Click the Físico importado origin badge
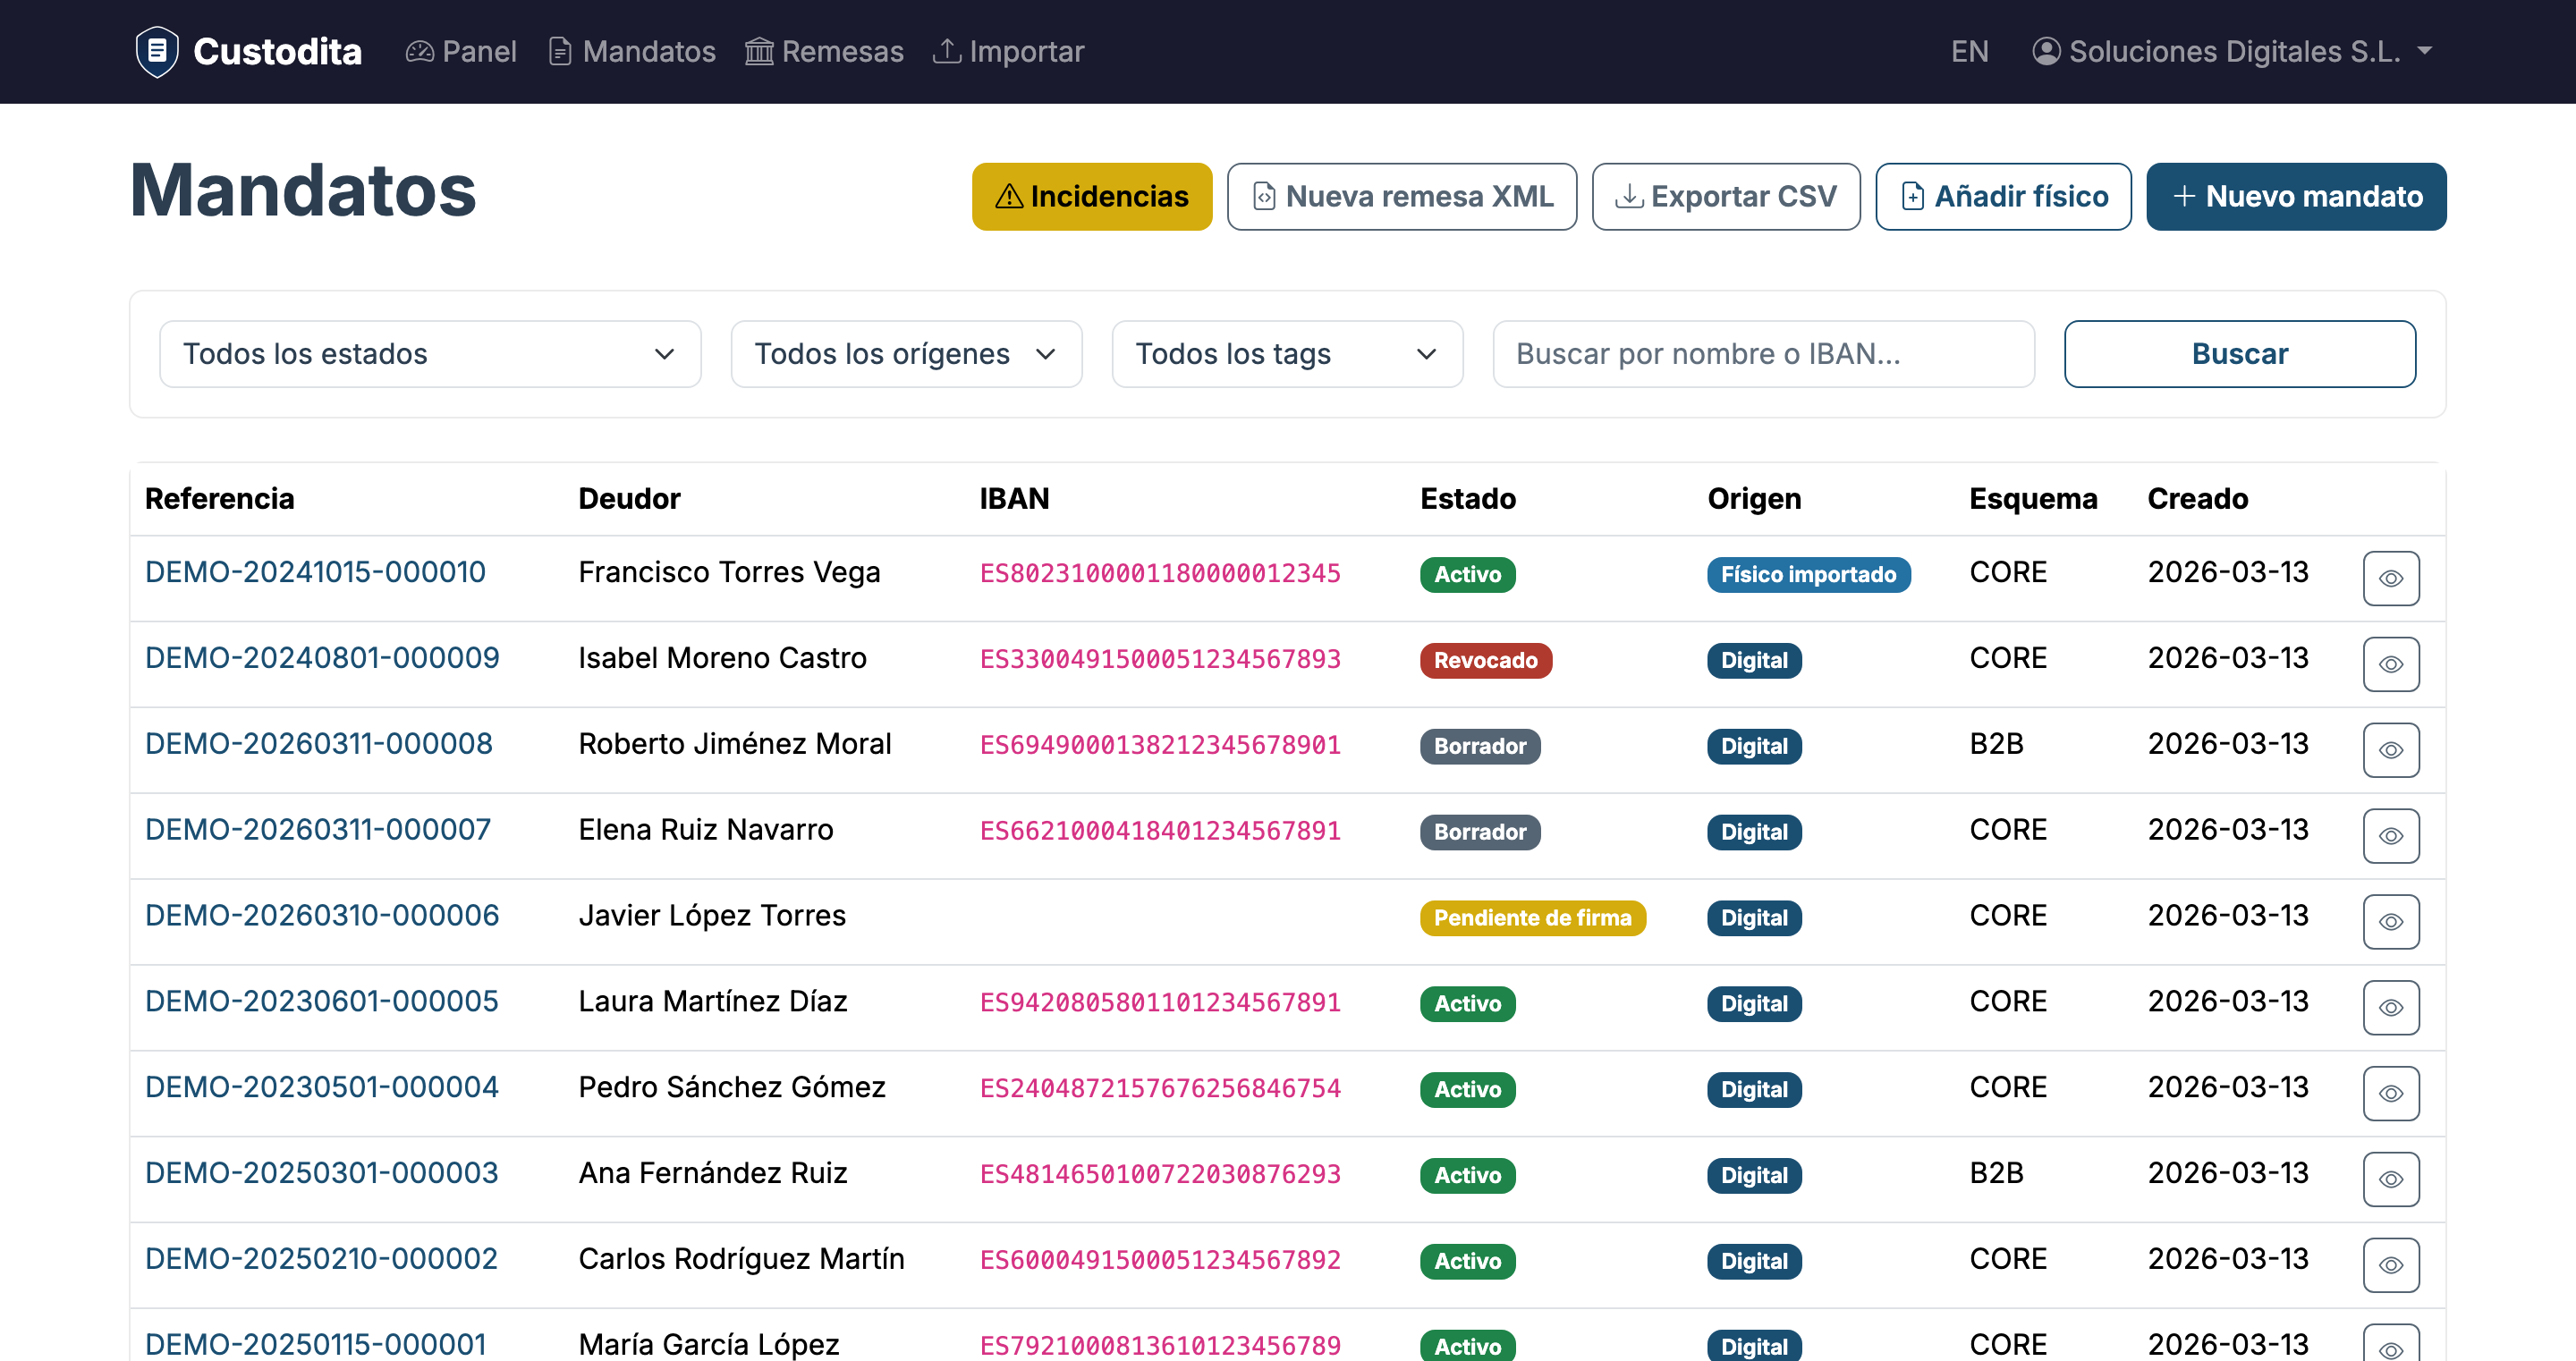The height and width of the screenshot is (1361, 2576). coord(1808,574)
